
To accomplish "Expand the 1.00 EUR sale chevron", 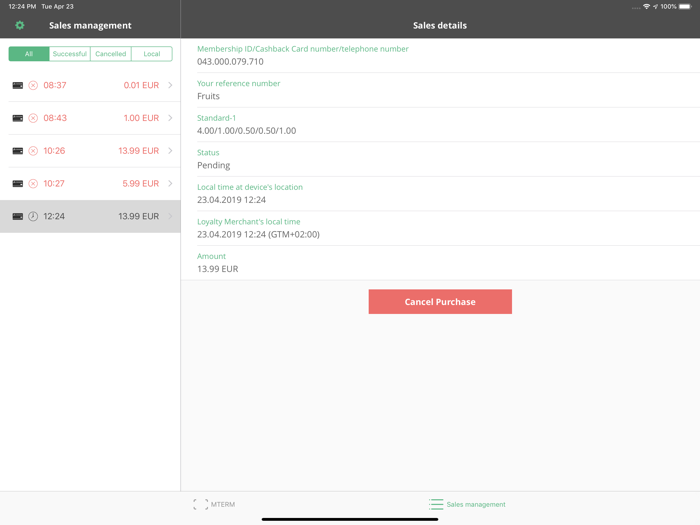I will point(170,118).
